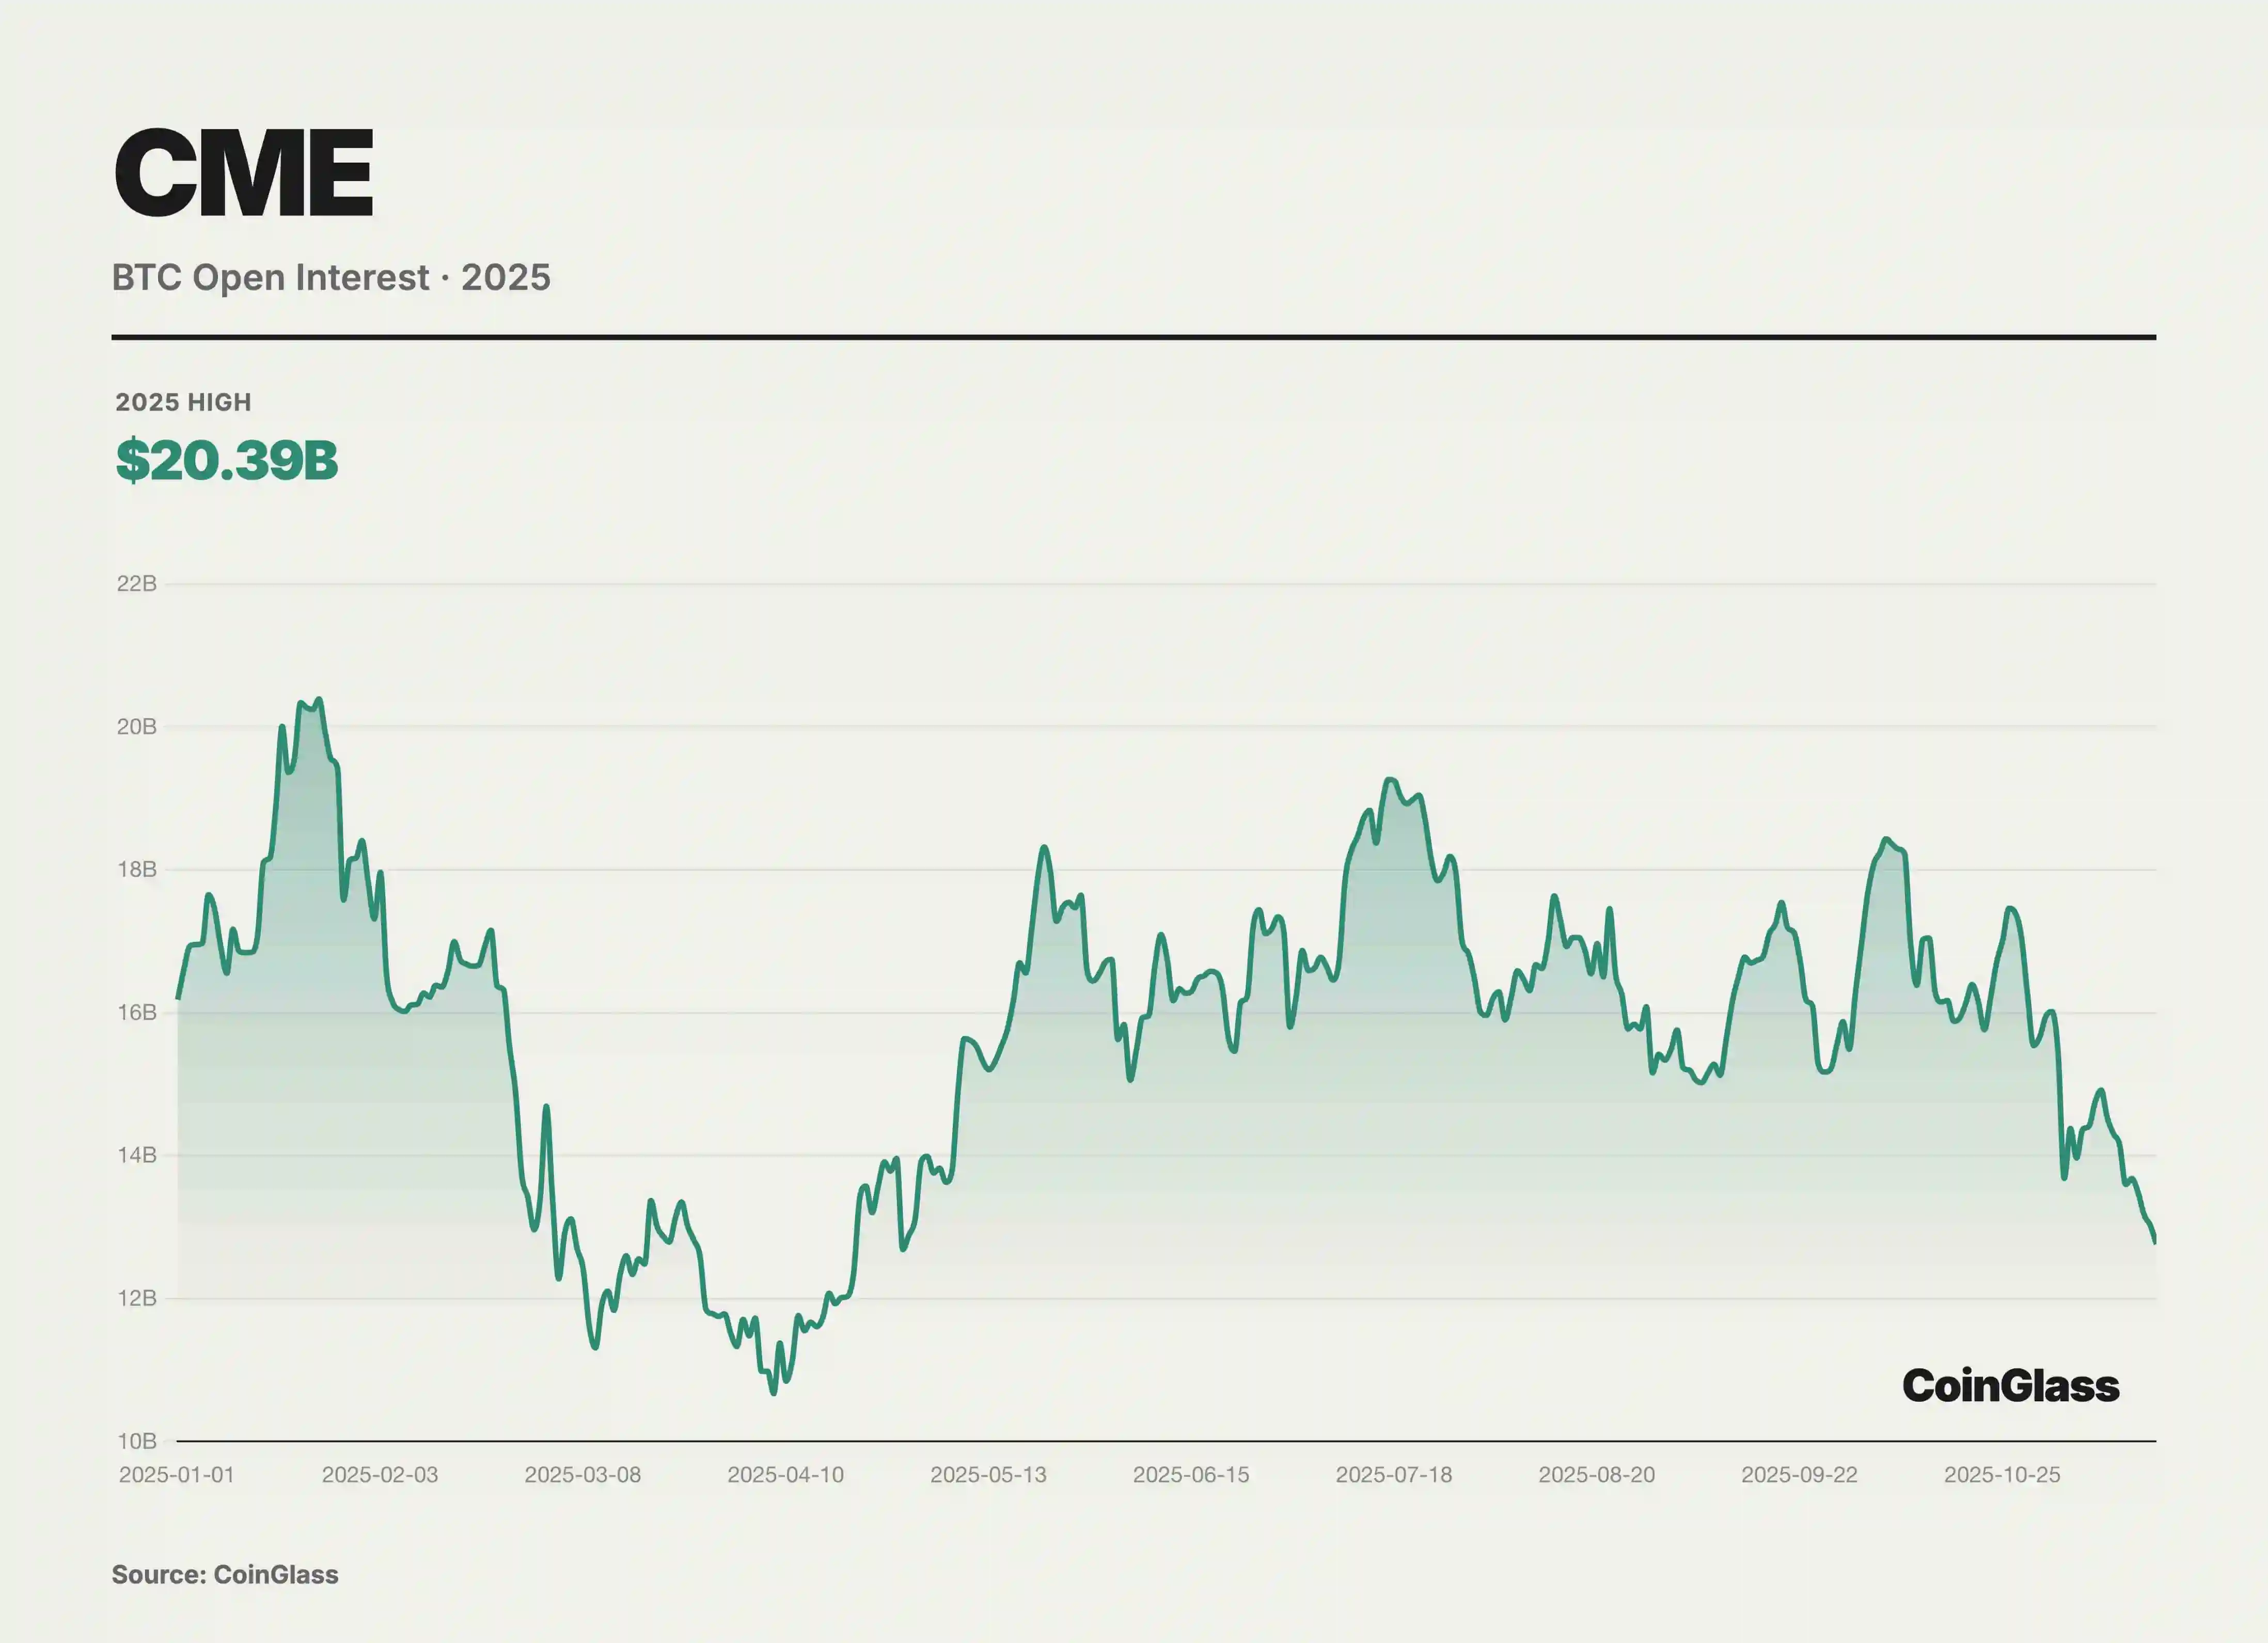2268x1643 pixels.
Task: Click the 10B y-axis label
Action: [137, 1442]
